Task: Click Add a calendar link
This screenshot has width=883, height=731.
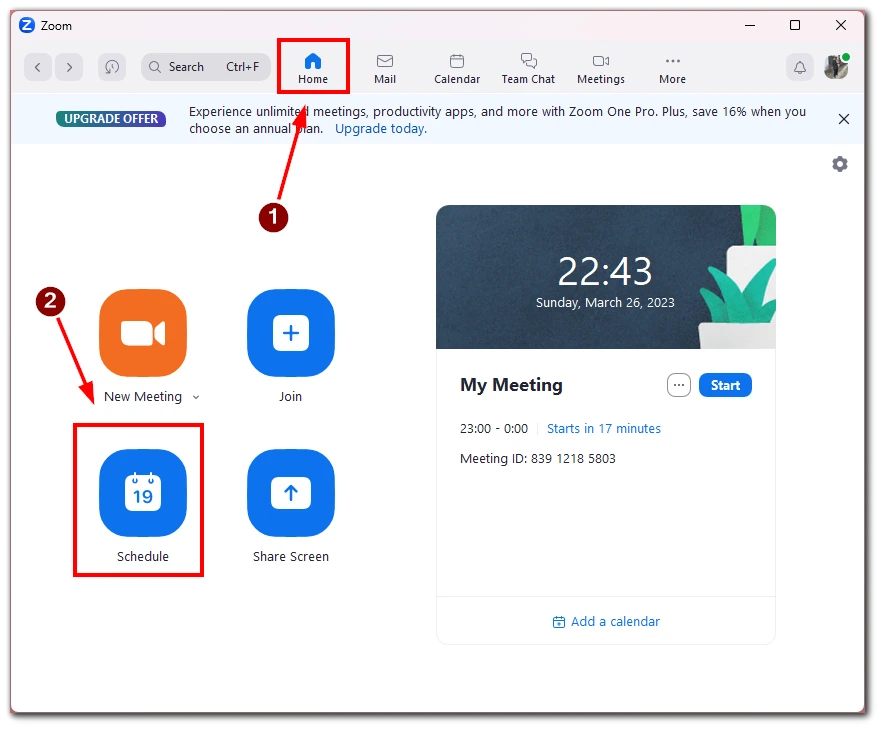Action: [606, 622]
